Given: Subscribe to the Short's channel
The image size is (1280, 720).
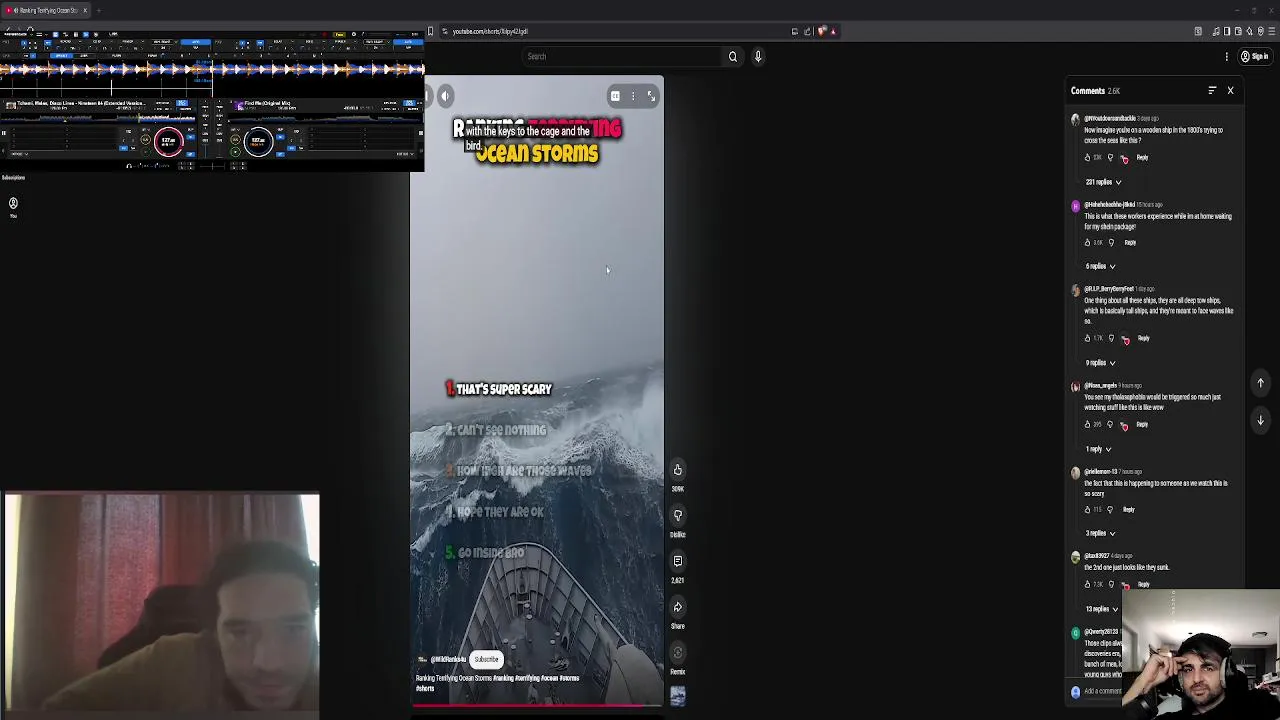Looking at the screenshot, I should (x=486, y=660).
